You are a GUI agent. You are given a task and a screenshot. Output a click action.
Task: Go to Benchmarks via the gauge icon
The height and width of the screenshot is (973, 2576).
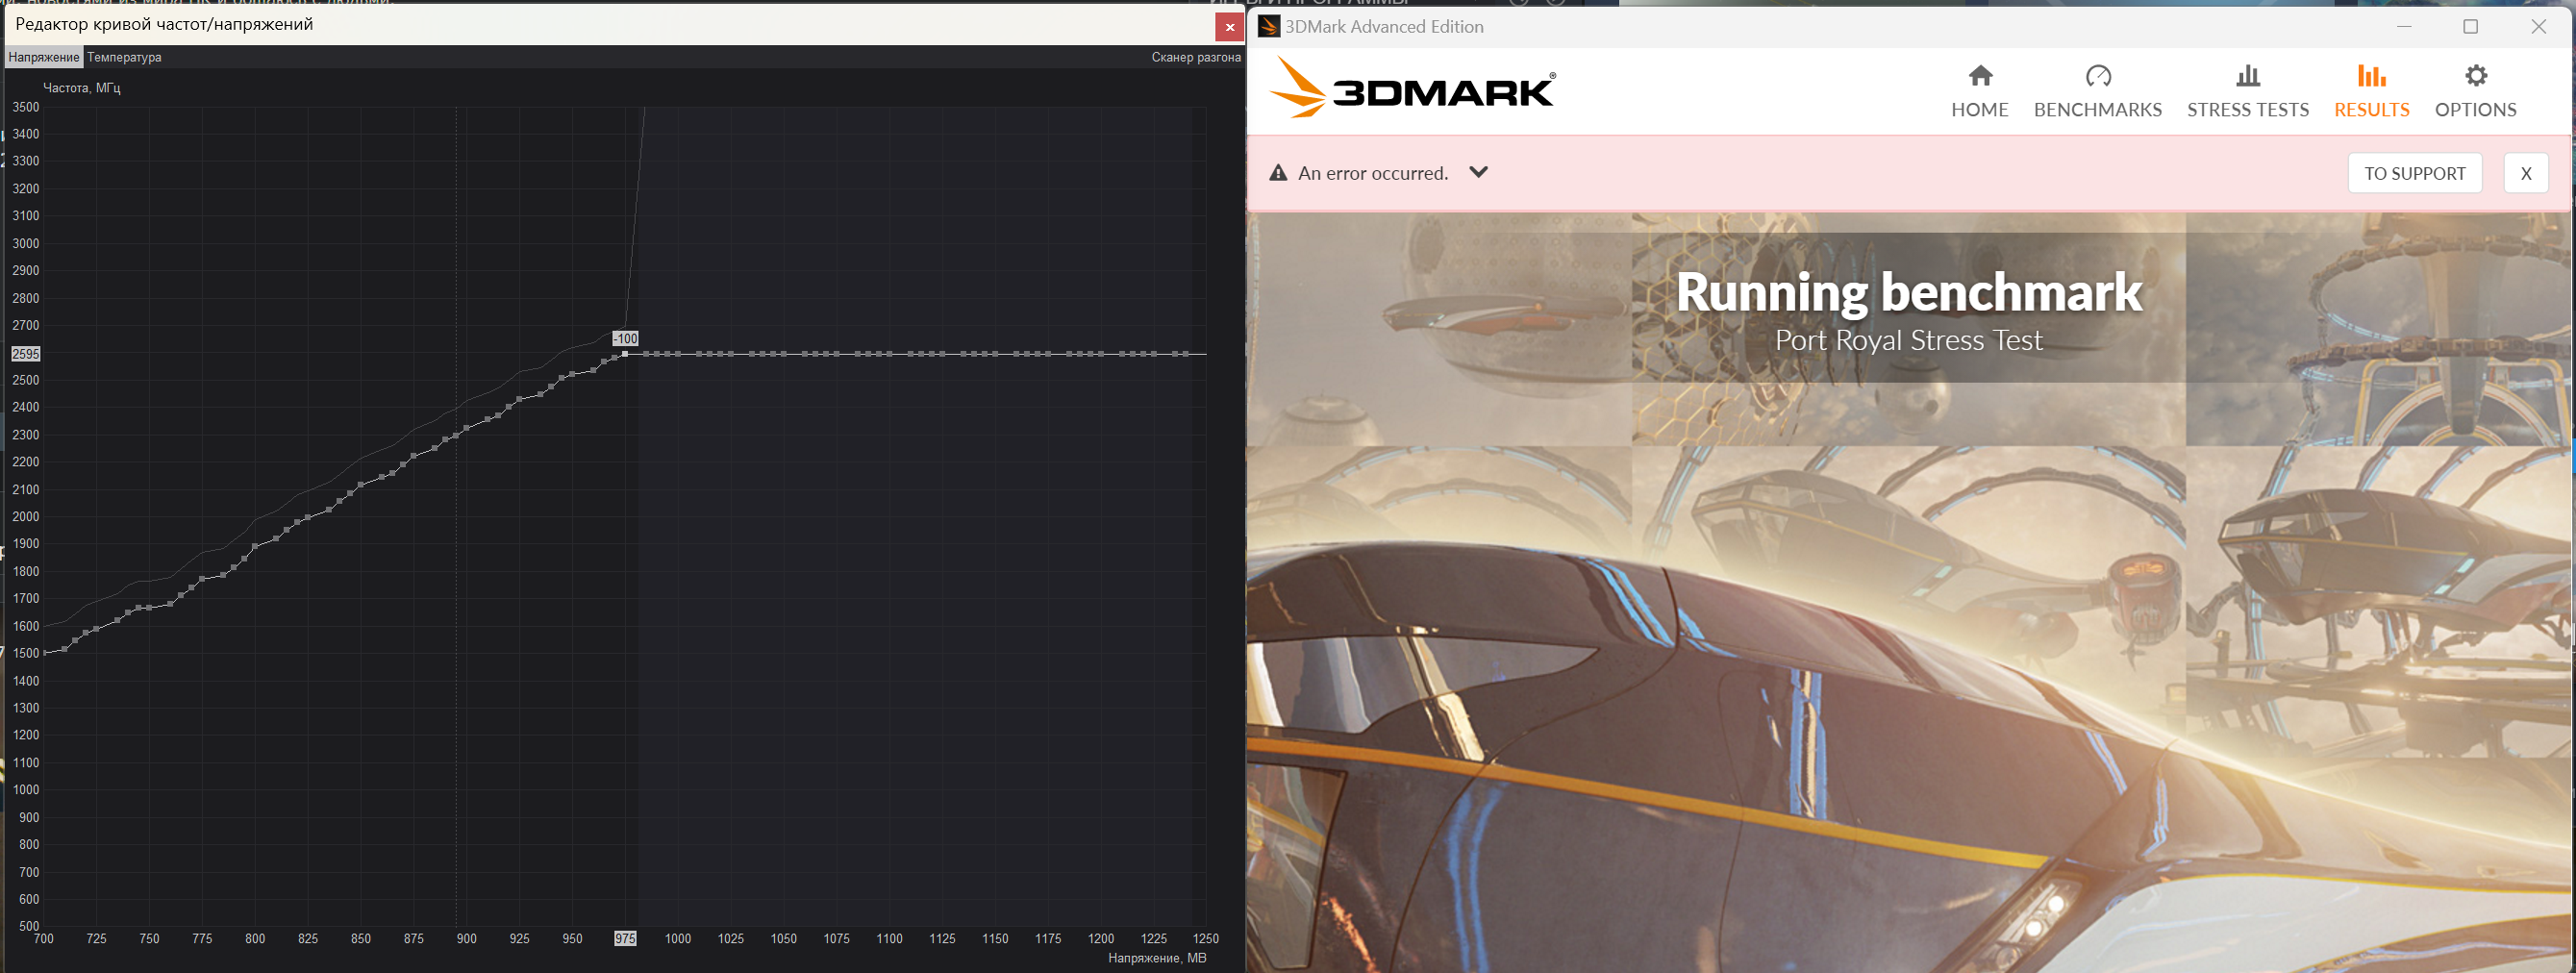pyautogui.click(x=2098, y=76)
